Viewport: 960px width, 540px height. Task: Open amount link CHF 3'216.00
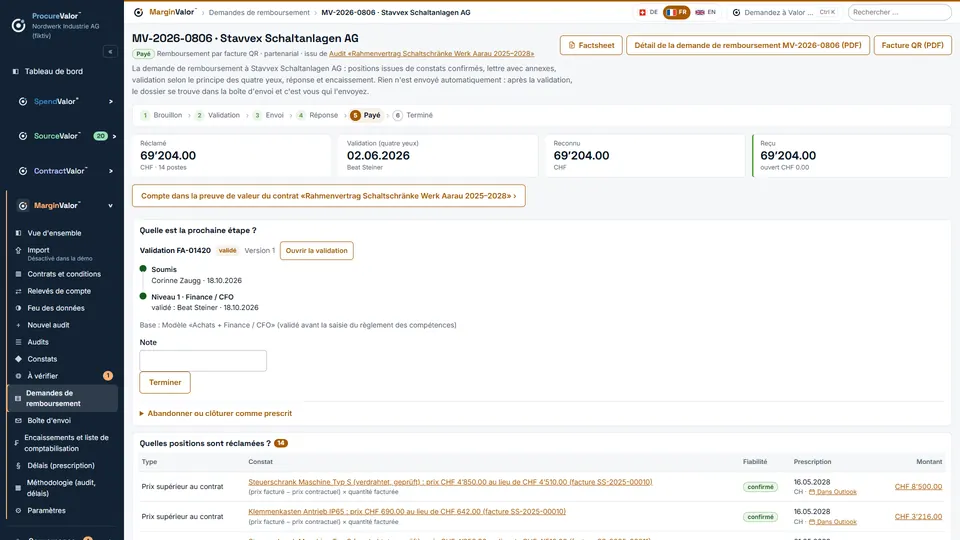(918, 517)
